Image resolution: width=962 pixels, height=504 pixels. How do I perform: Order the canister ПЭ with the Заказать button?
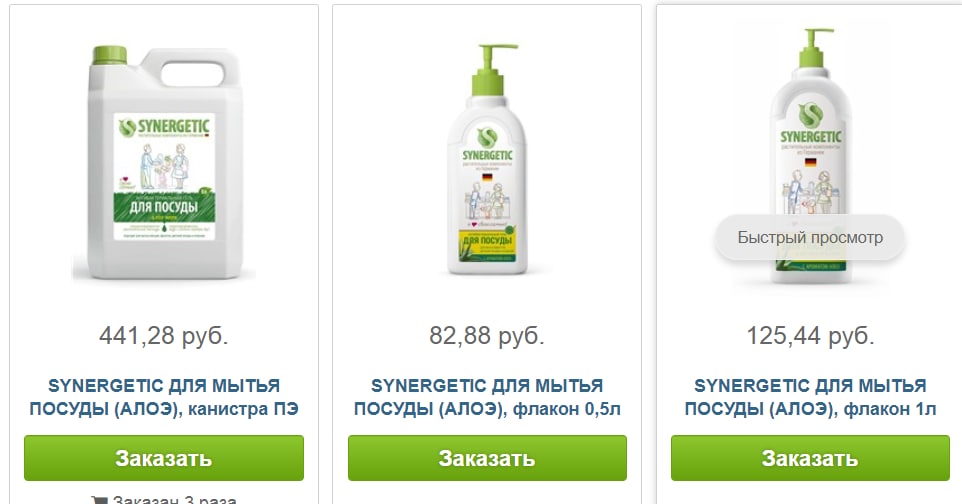pos(164,458)
